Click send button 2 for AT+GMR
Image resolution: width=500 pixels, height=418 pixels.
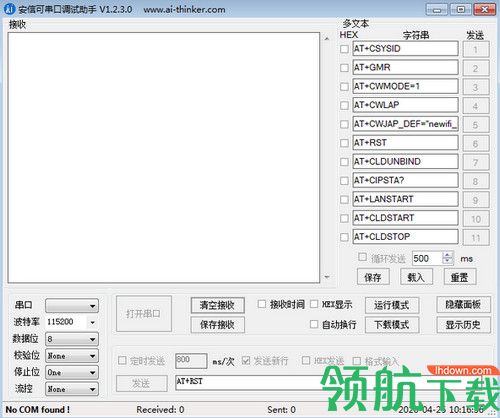(476, 68)
